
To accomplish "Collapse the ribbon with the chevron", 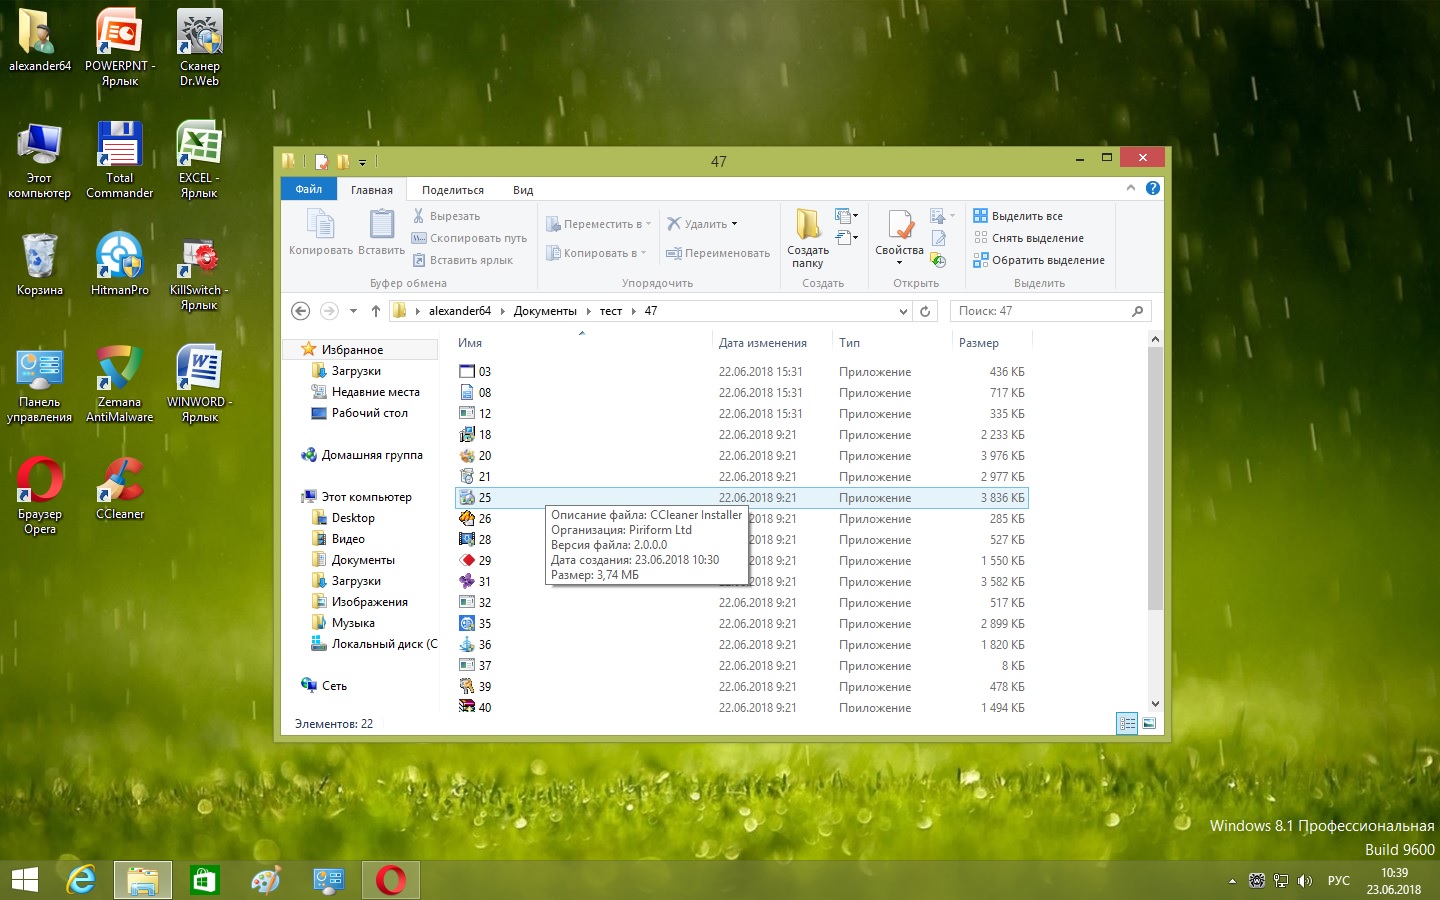I will 1131,188.
